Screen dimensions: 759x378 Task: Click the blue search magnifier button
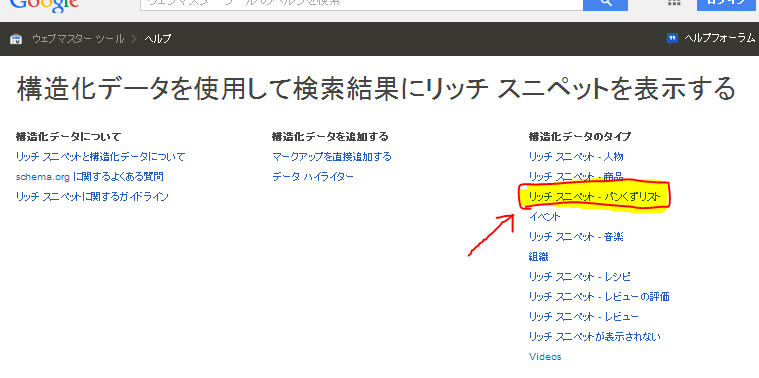[x=605, y=4]
